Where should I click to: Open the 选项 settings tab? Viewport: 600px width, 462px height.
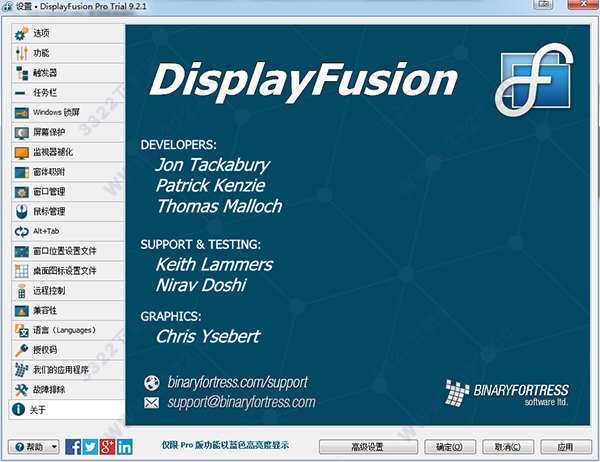[x=68, y=33]
